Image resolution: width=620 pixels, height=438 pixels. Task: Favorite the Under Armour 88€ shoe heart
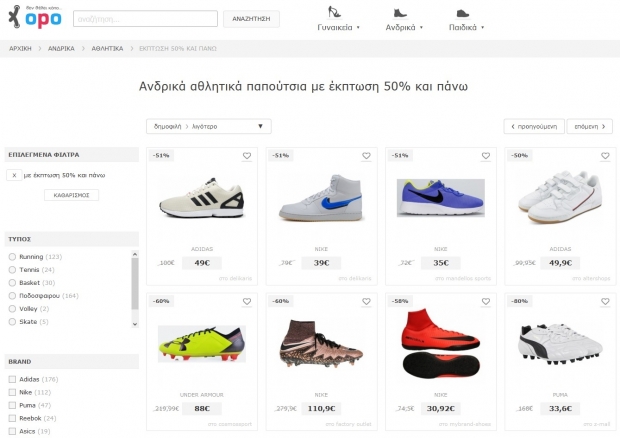[x=247, y=302]
